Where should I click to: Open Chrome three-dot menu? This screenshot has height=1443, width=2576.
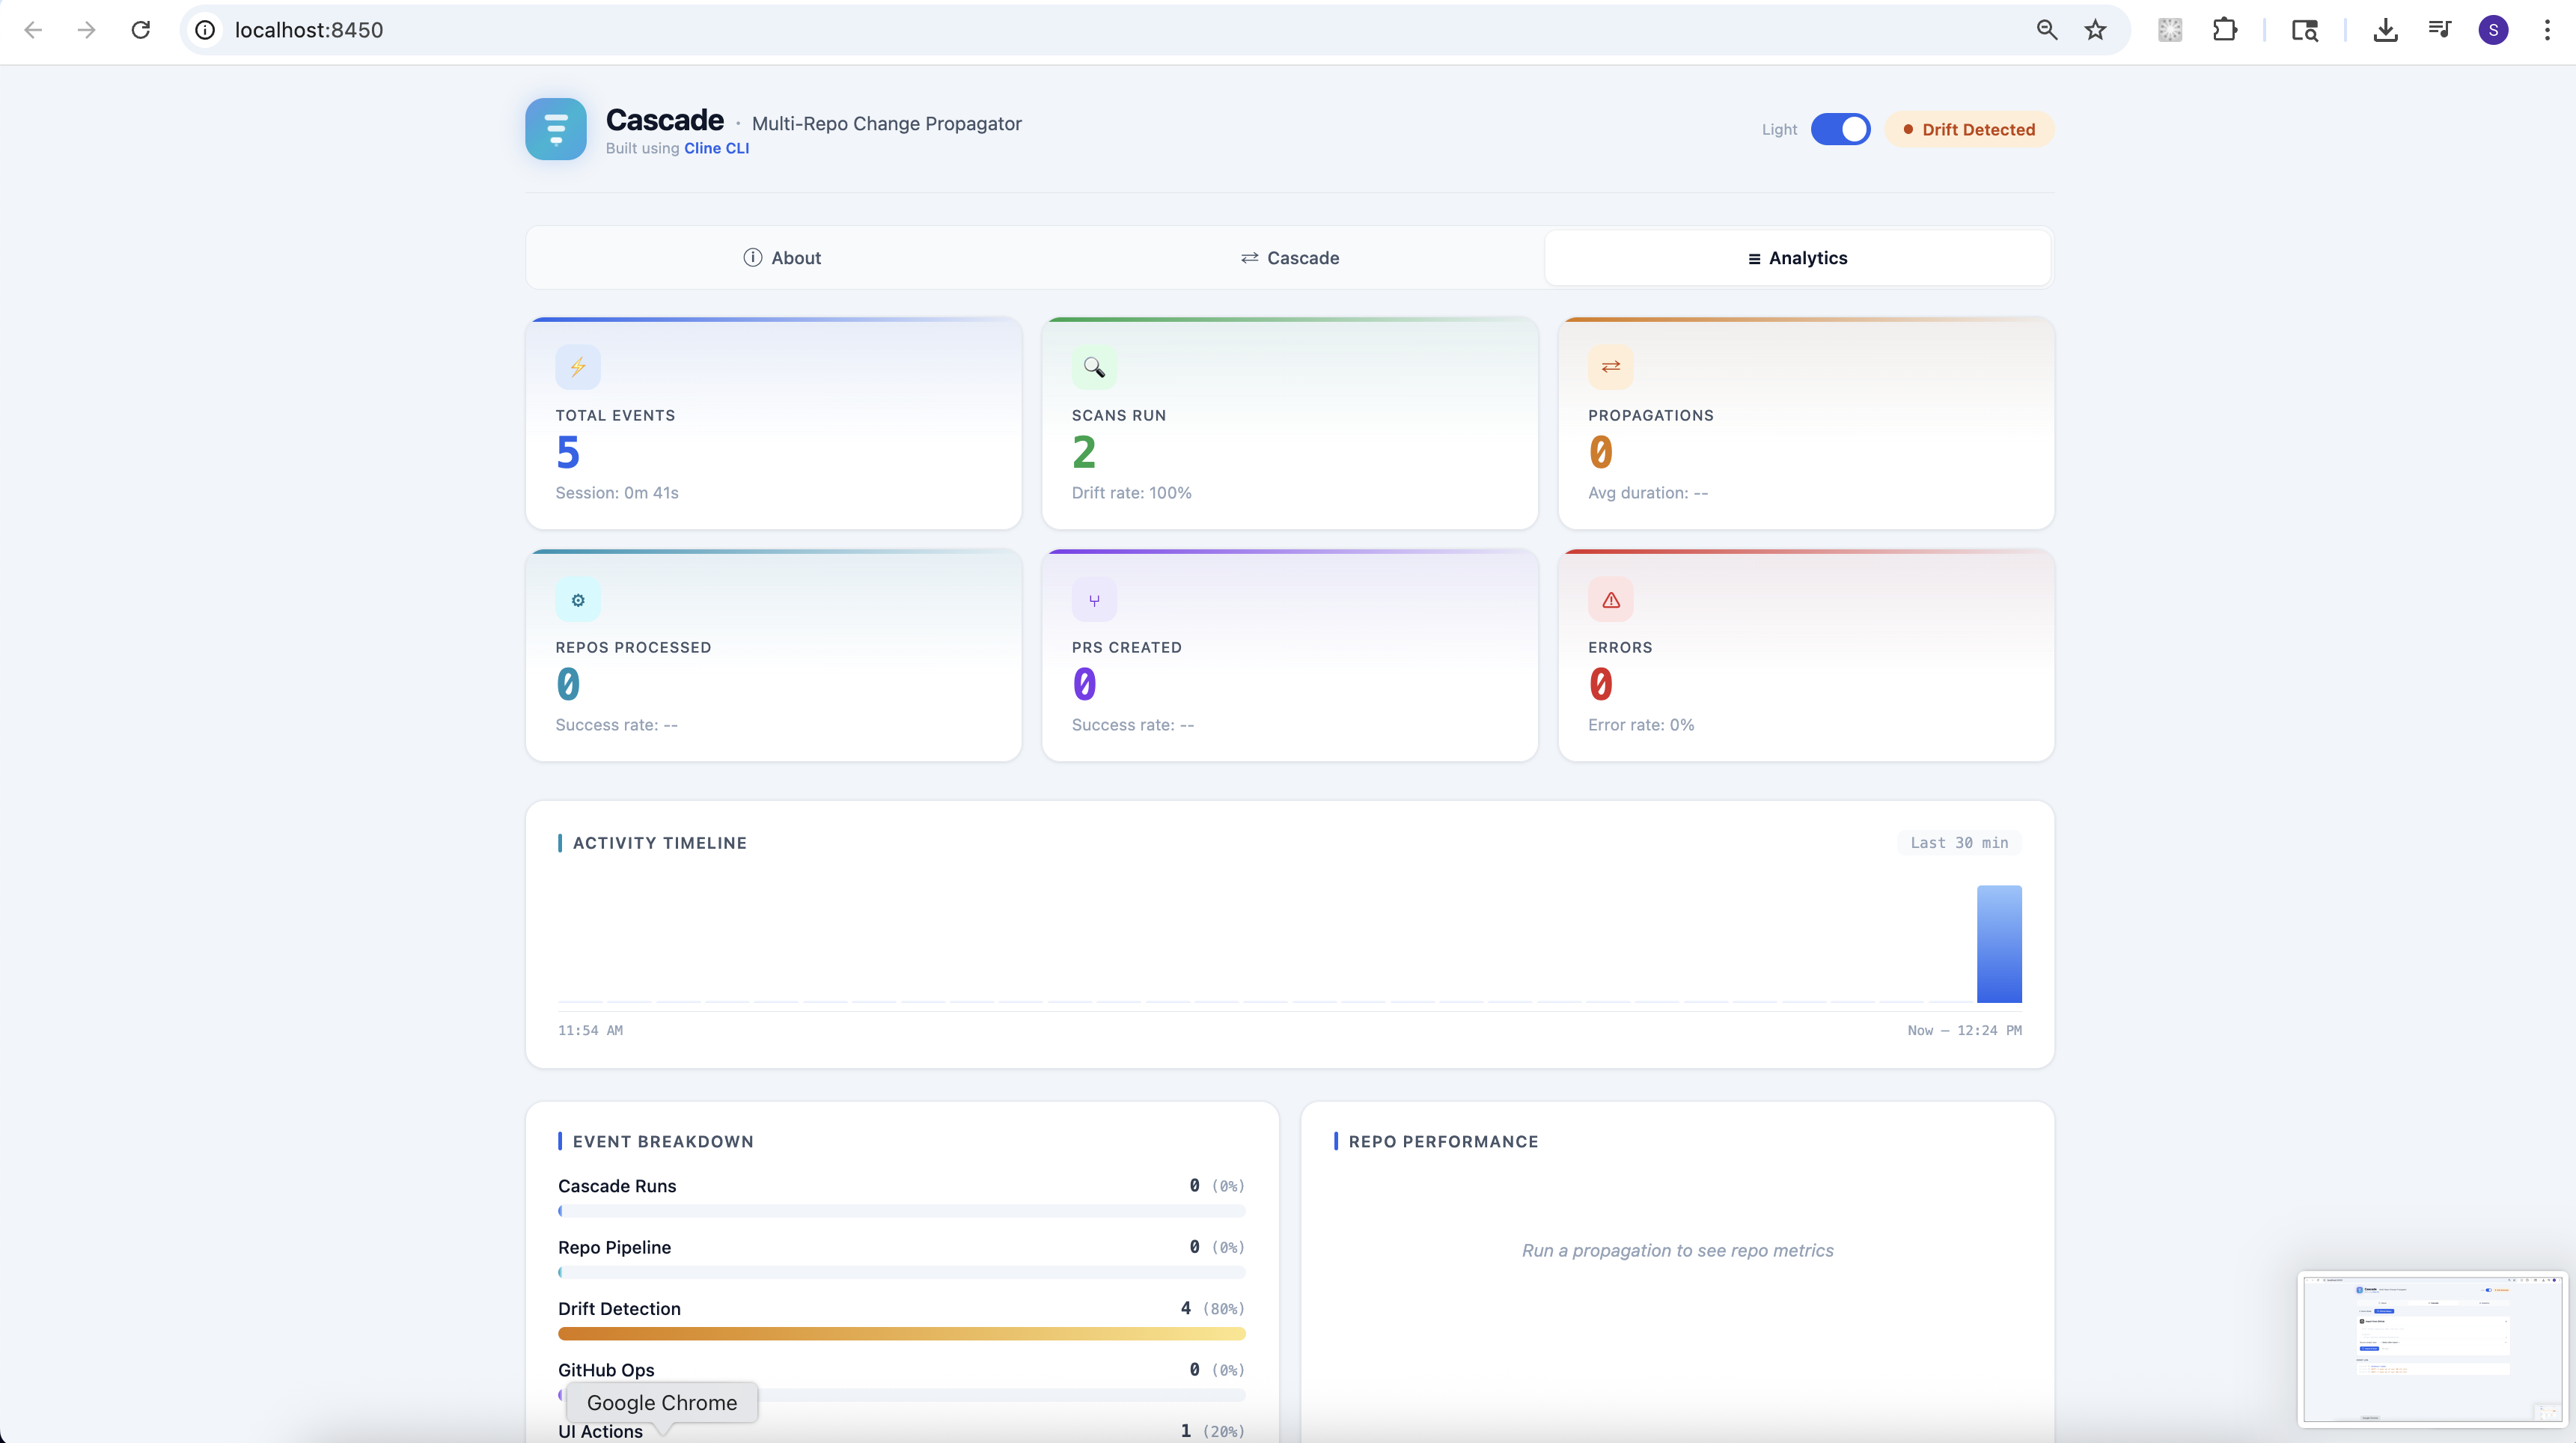(2546, 30)
